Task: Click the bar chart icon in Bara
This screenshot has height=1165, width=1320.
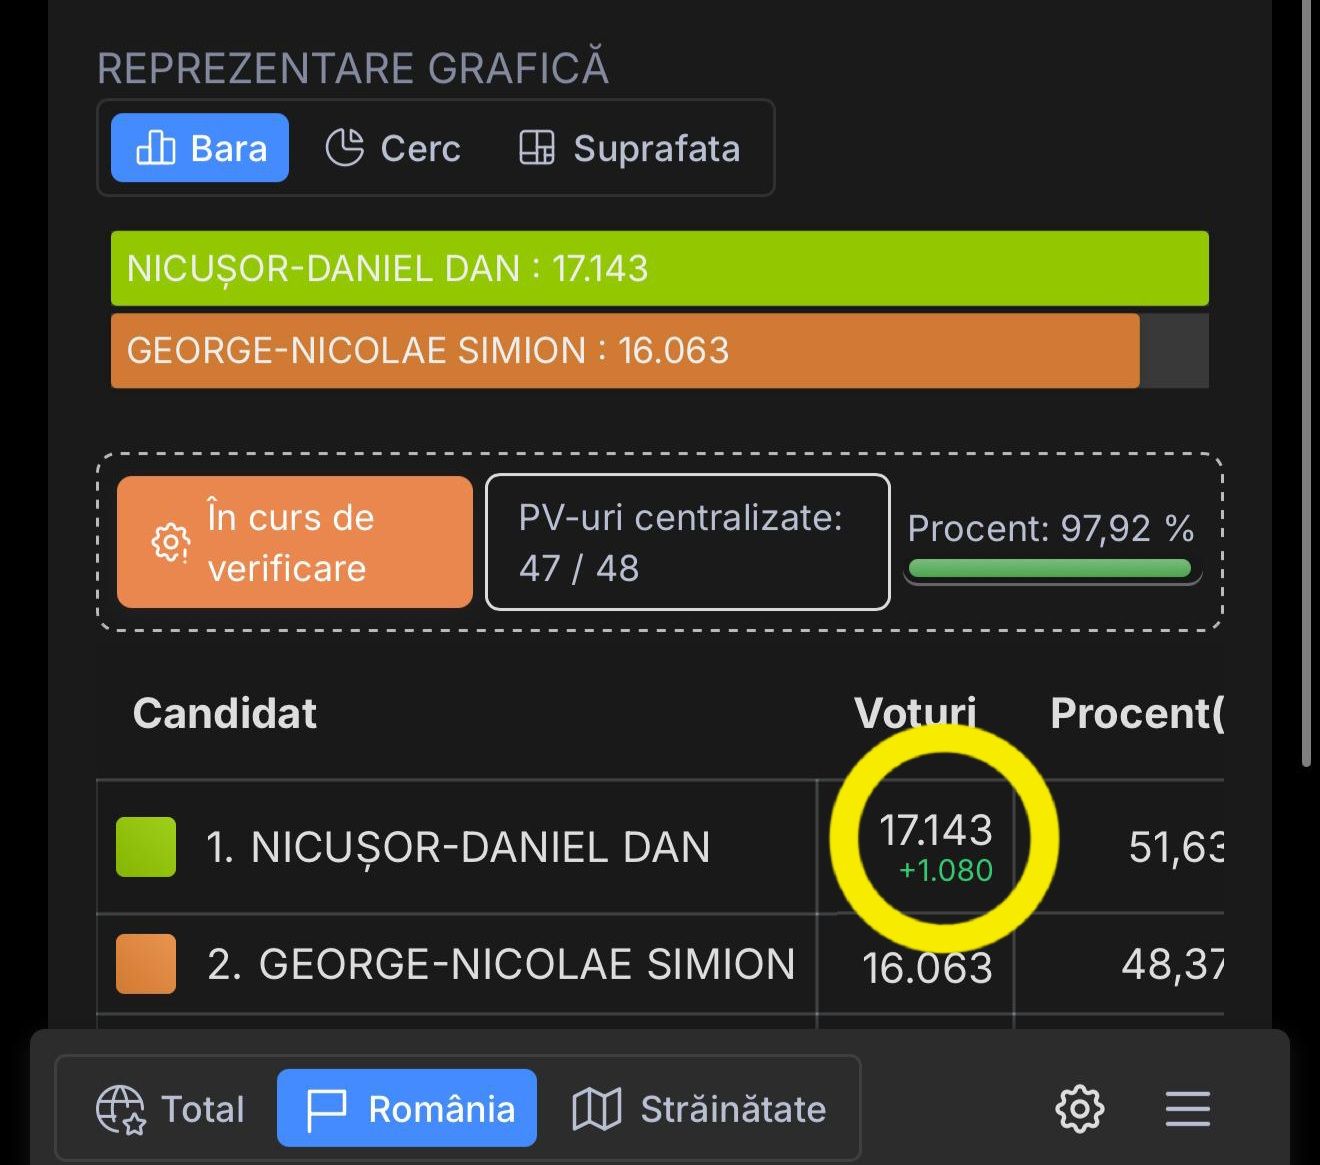Action: (155, 148)
